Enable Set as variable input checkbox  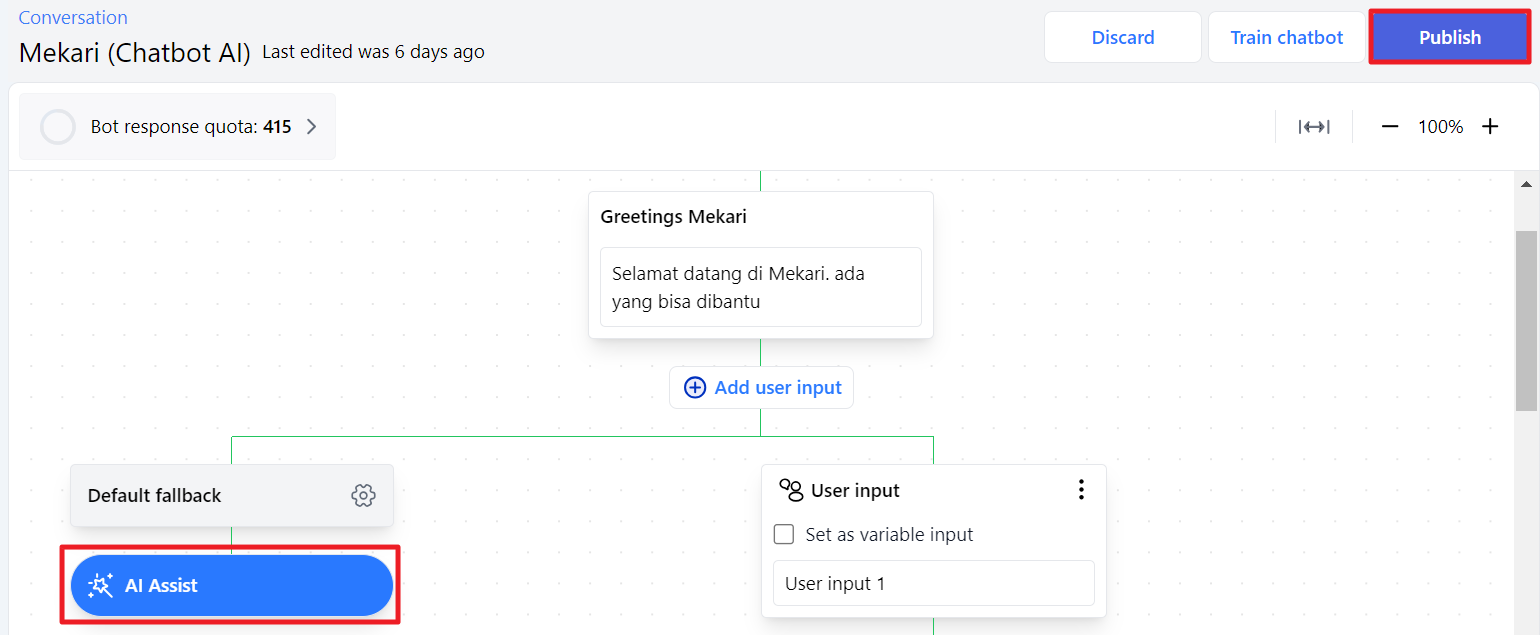point(784,534)
